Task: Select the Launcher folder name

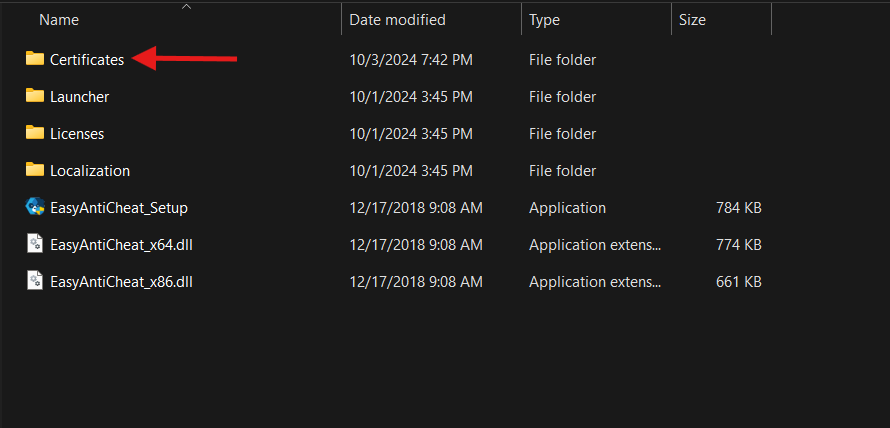Action: 80,97
